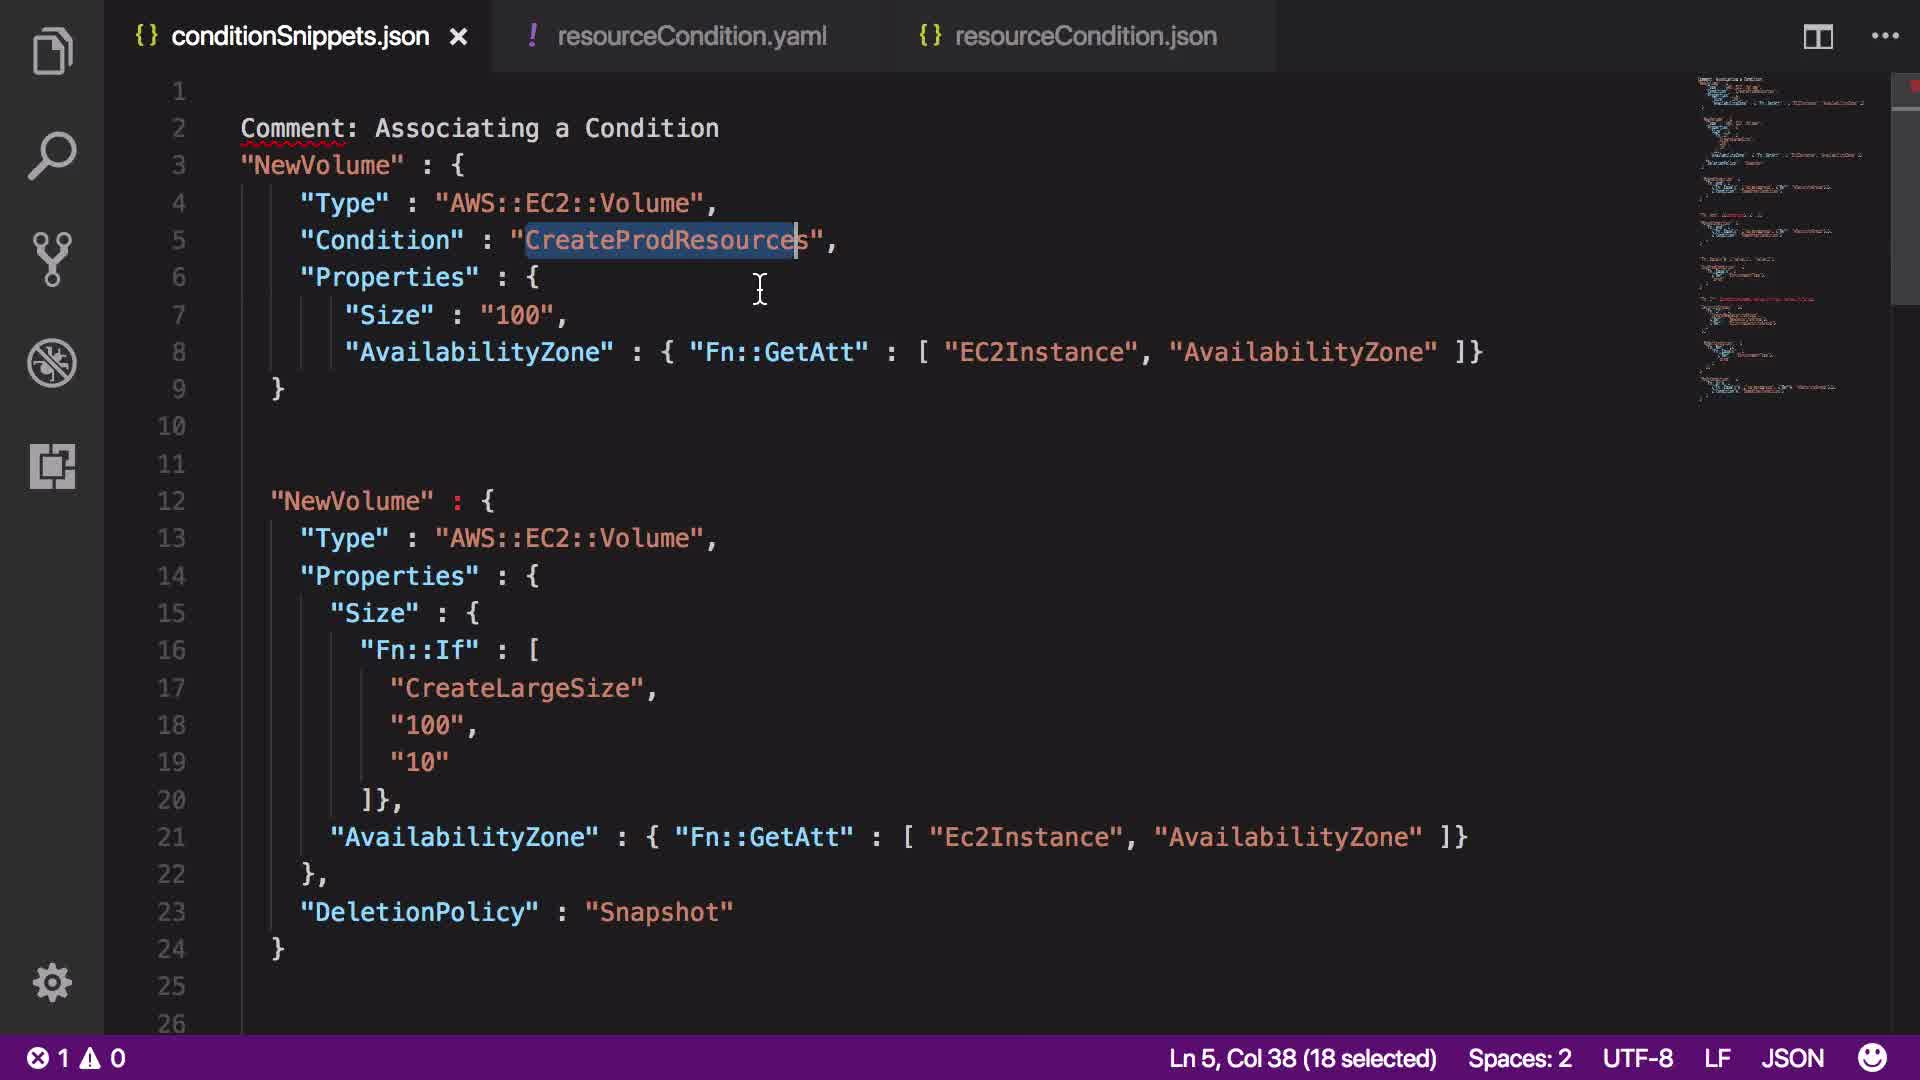Open LF end-of-line selector
The width and height of the screenshot is (1920, 1080).
[1717, 1058]
